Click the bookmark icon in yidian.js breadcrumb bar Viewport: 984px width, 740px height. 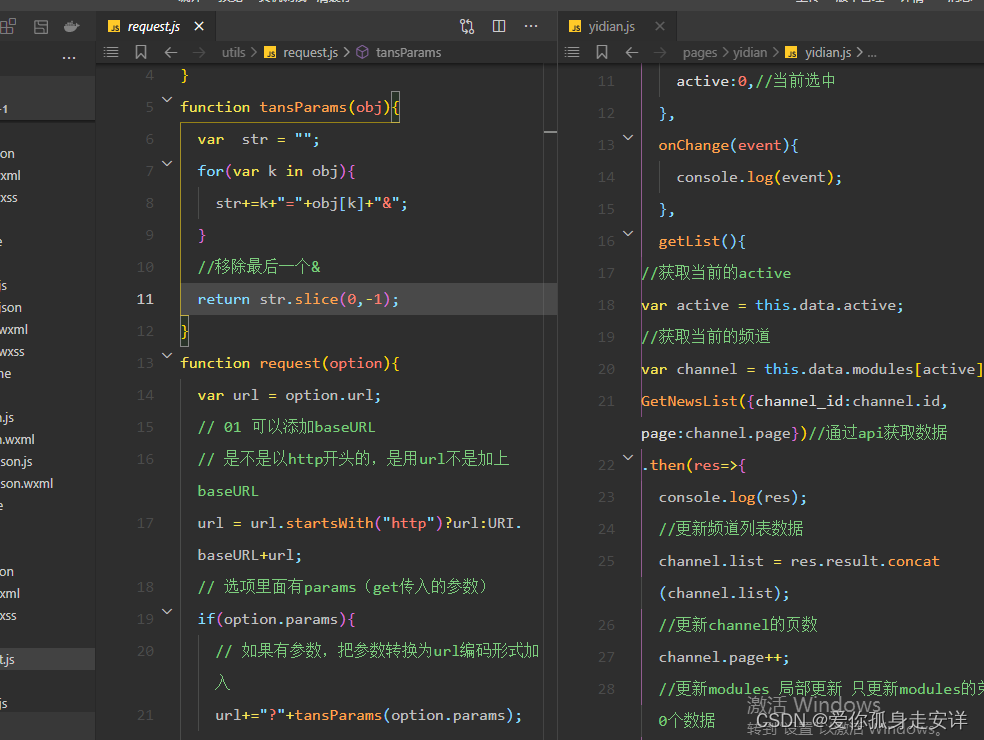(x=603, y=52)
